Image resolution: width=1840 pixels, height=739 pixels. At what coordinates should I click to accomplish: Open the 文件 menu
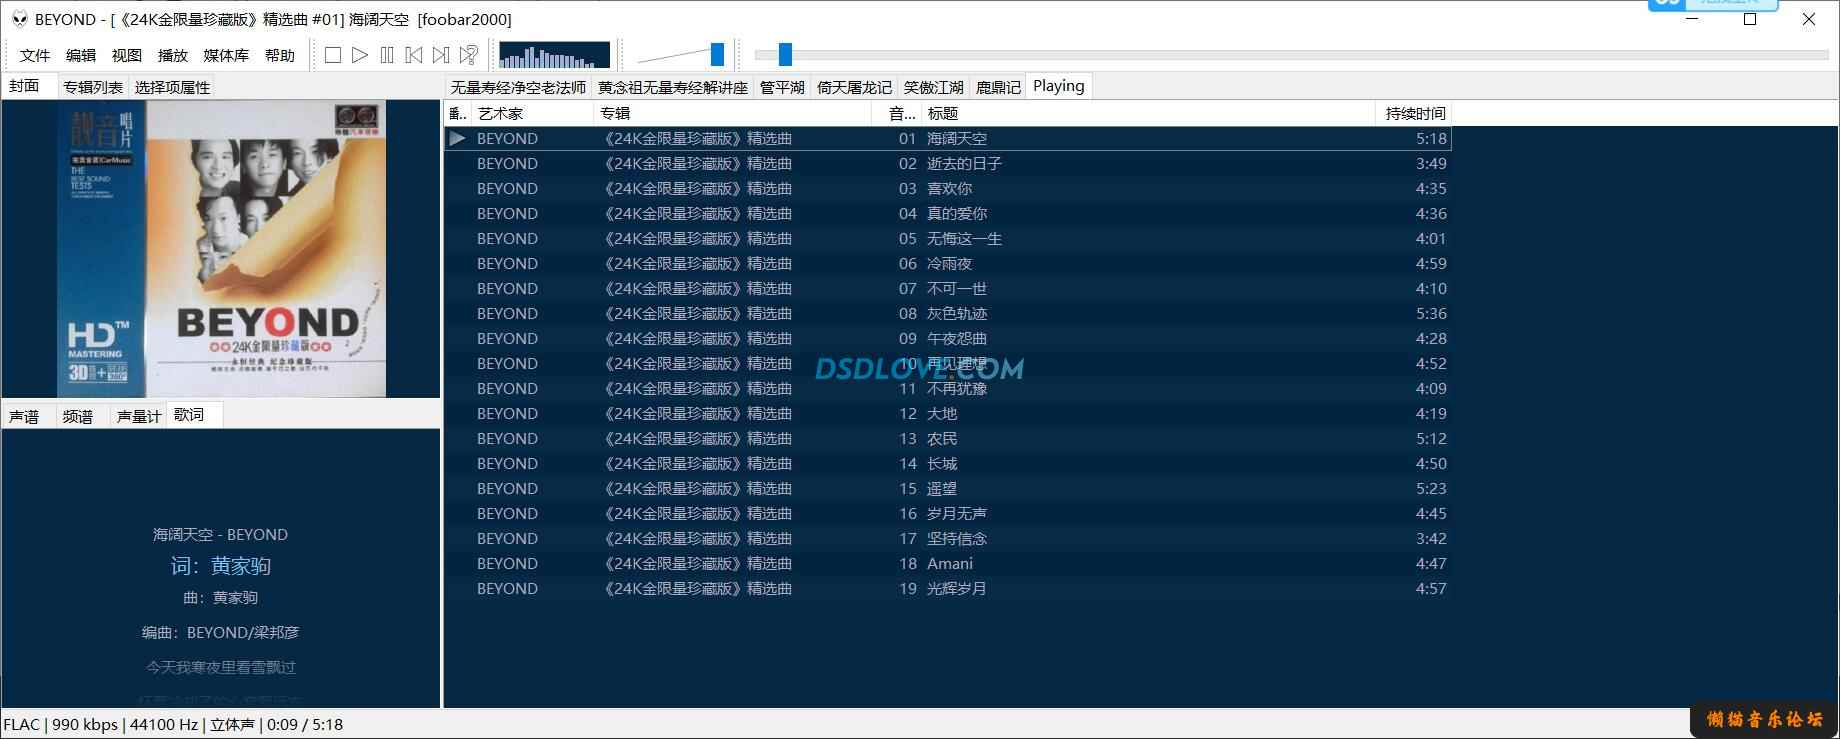(x=35, y=55)
